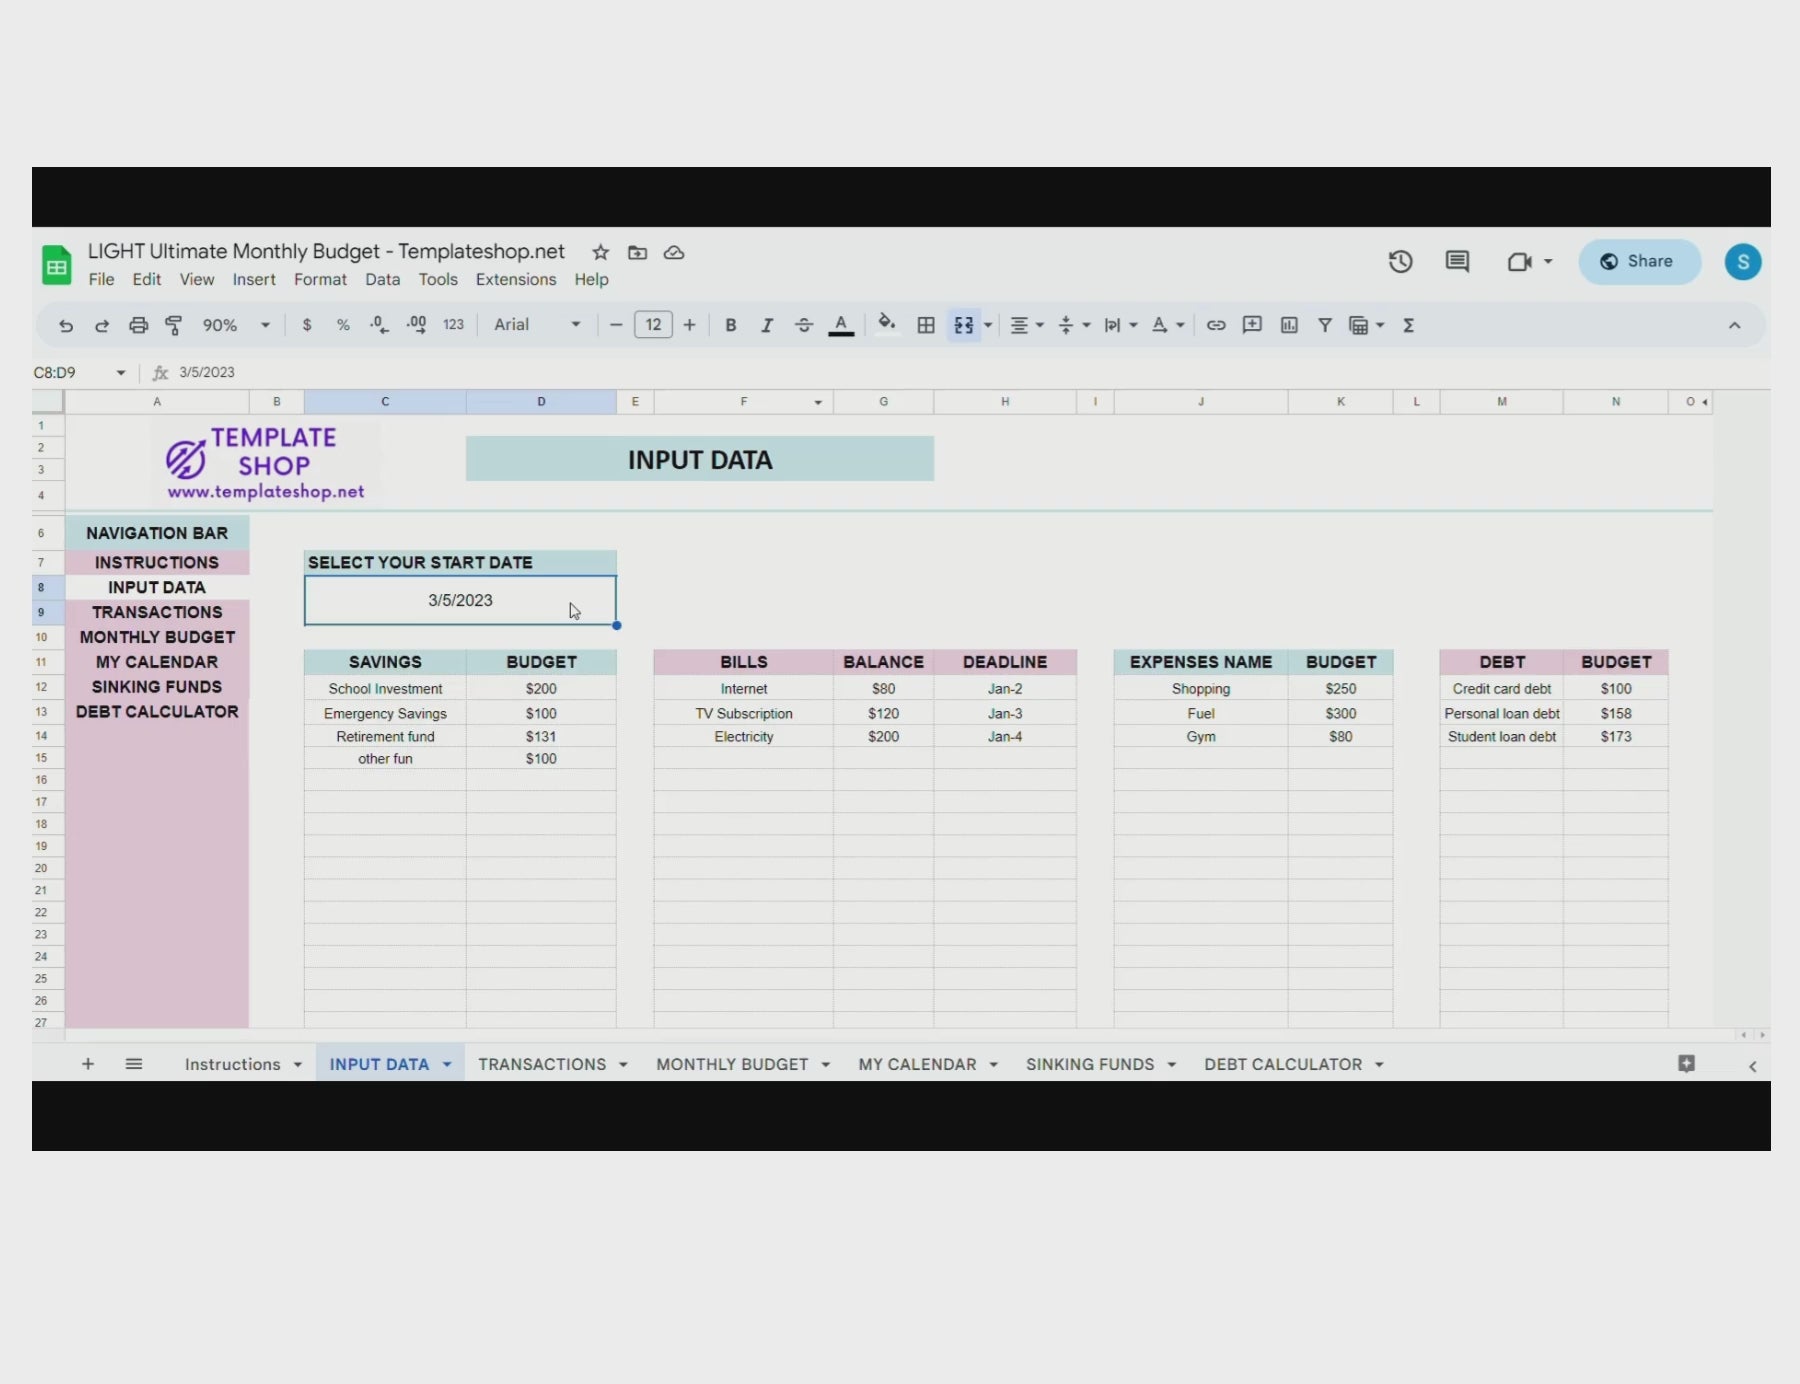
Task: Toggle italic formatting
Action: [767, 325]
